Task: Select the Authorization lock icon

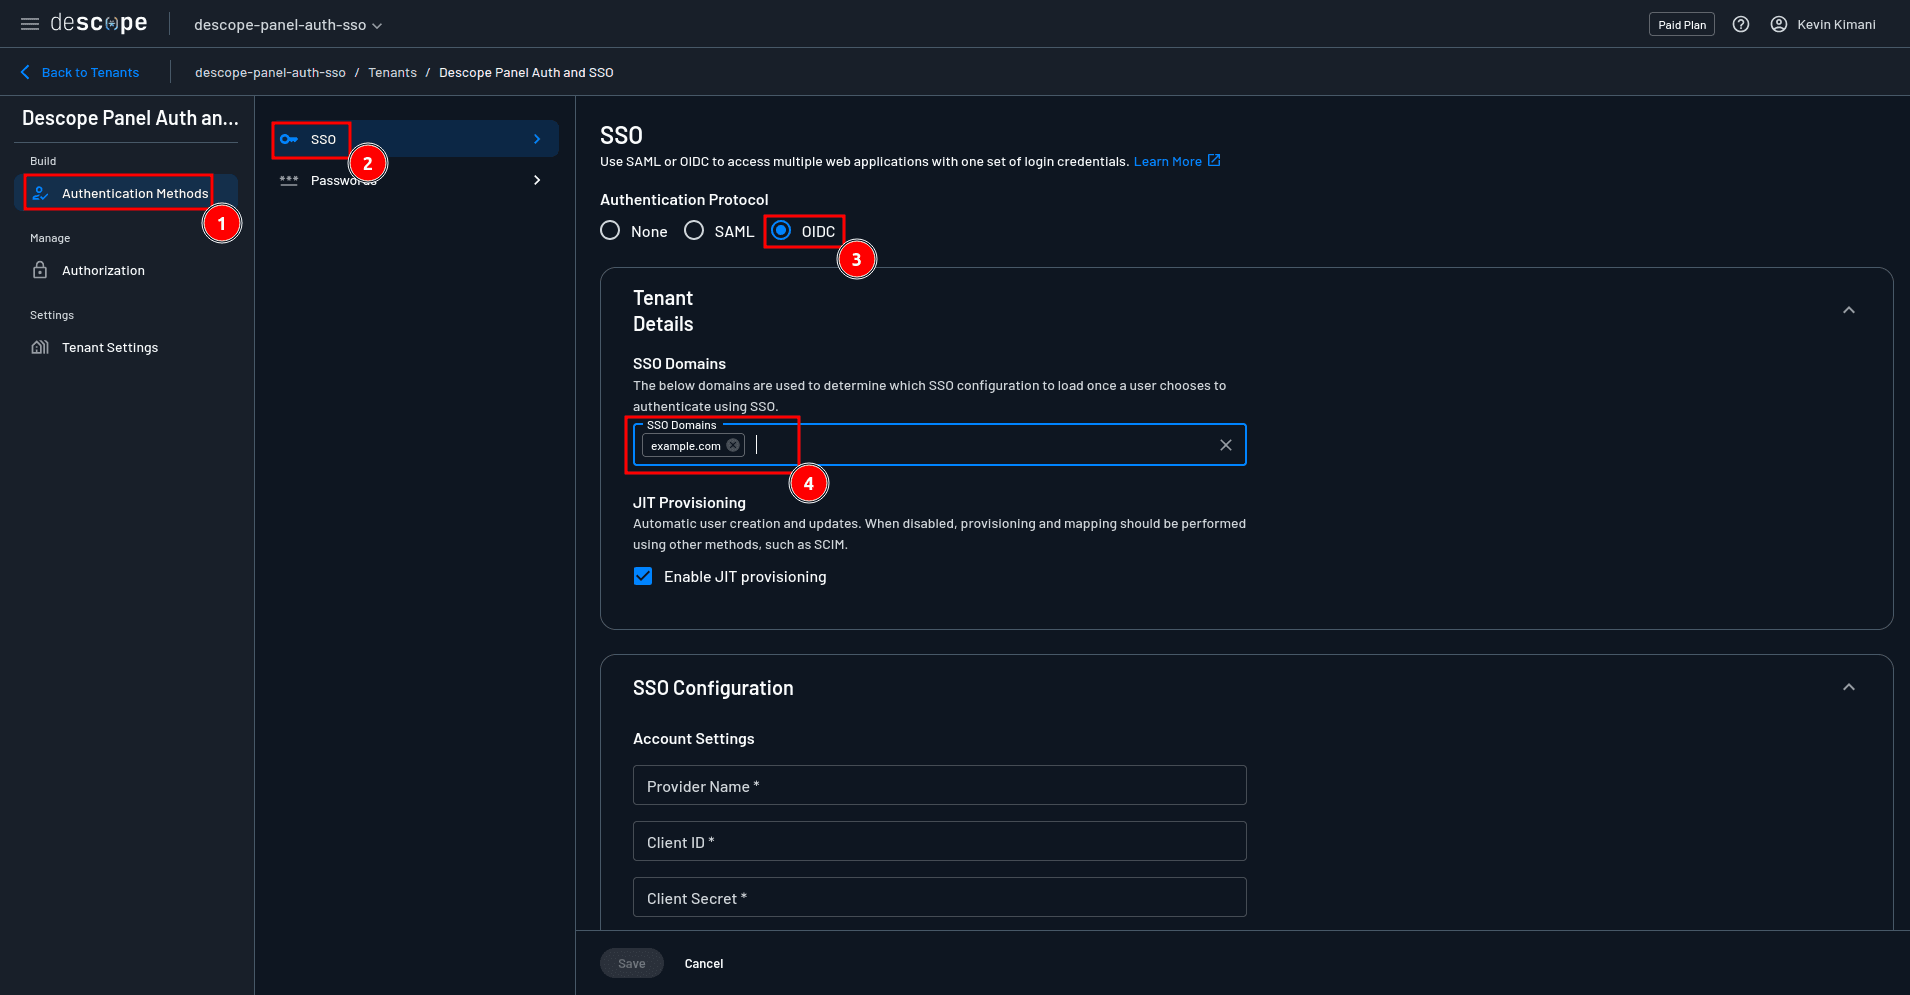Action: pos(40,270)
